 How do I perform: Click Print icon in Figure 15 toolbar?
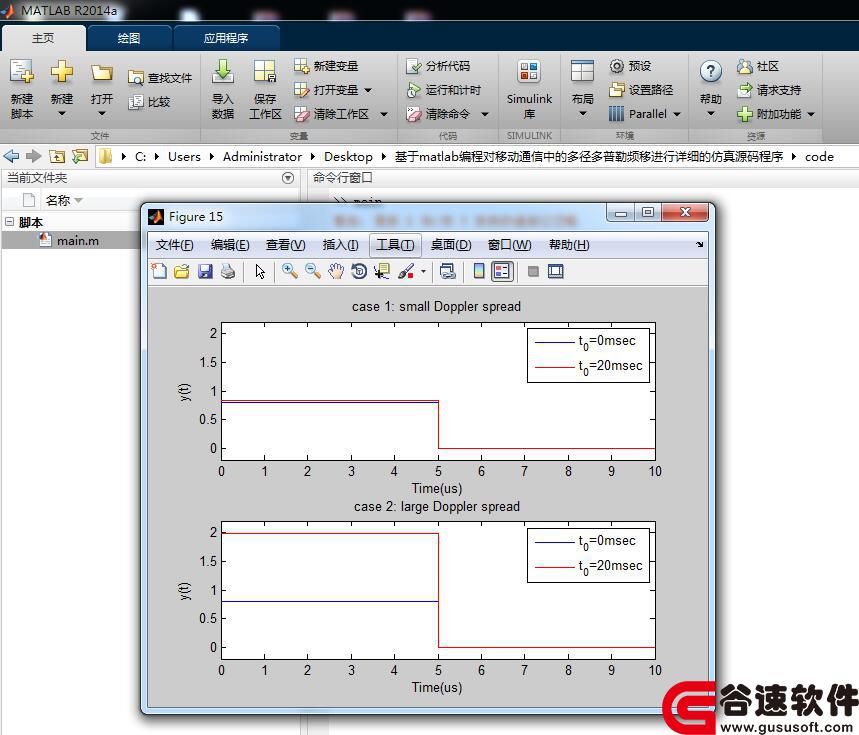tap(228, 271)
